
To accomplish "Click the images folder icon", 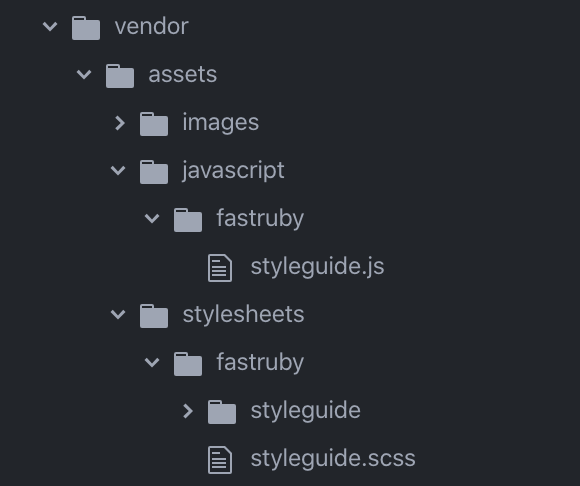I will [x=154, y=124].
